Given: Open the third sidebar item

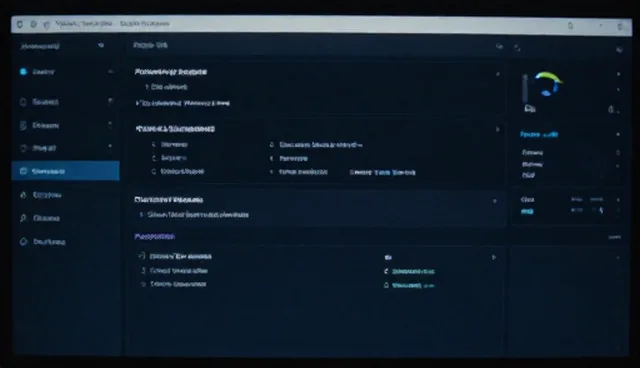Looking at the screenshot, I should (x=45, y=126).
